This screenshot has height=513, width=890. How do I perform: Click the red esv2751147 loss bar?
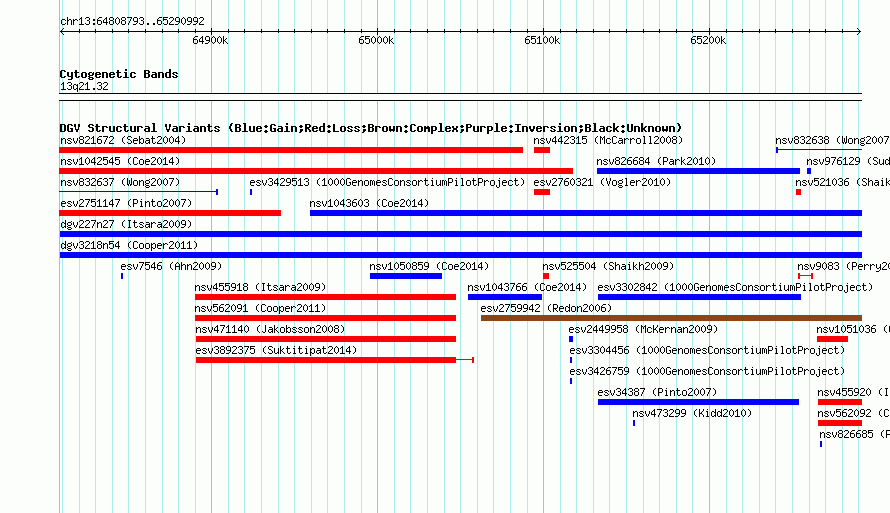click(x=170, y=213)
